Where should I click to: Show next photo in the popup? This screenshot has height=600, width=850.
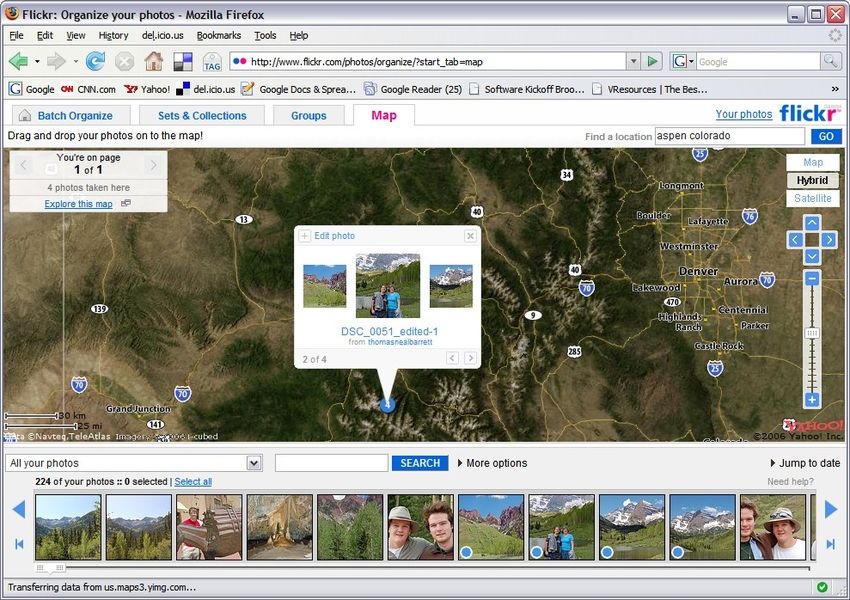point(471,358)
